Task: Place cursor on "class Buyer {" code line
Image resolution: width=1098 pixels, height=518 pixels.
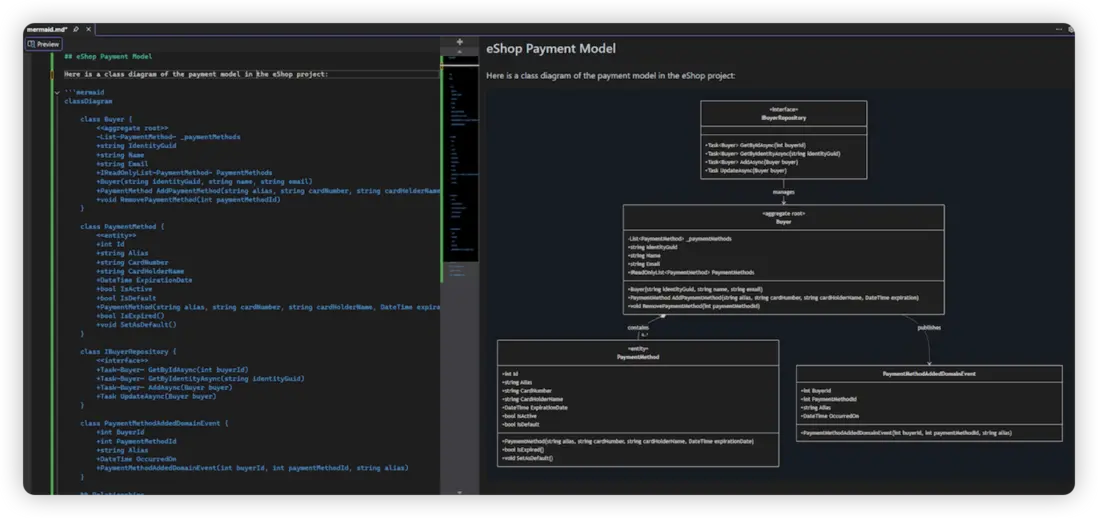Action: (x=106, y=119)
